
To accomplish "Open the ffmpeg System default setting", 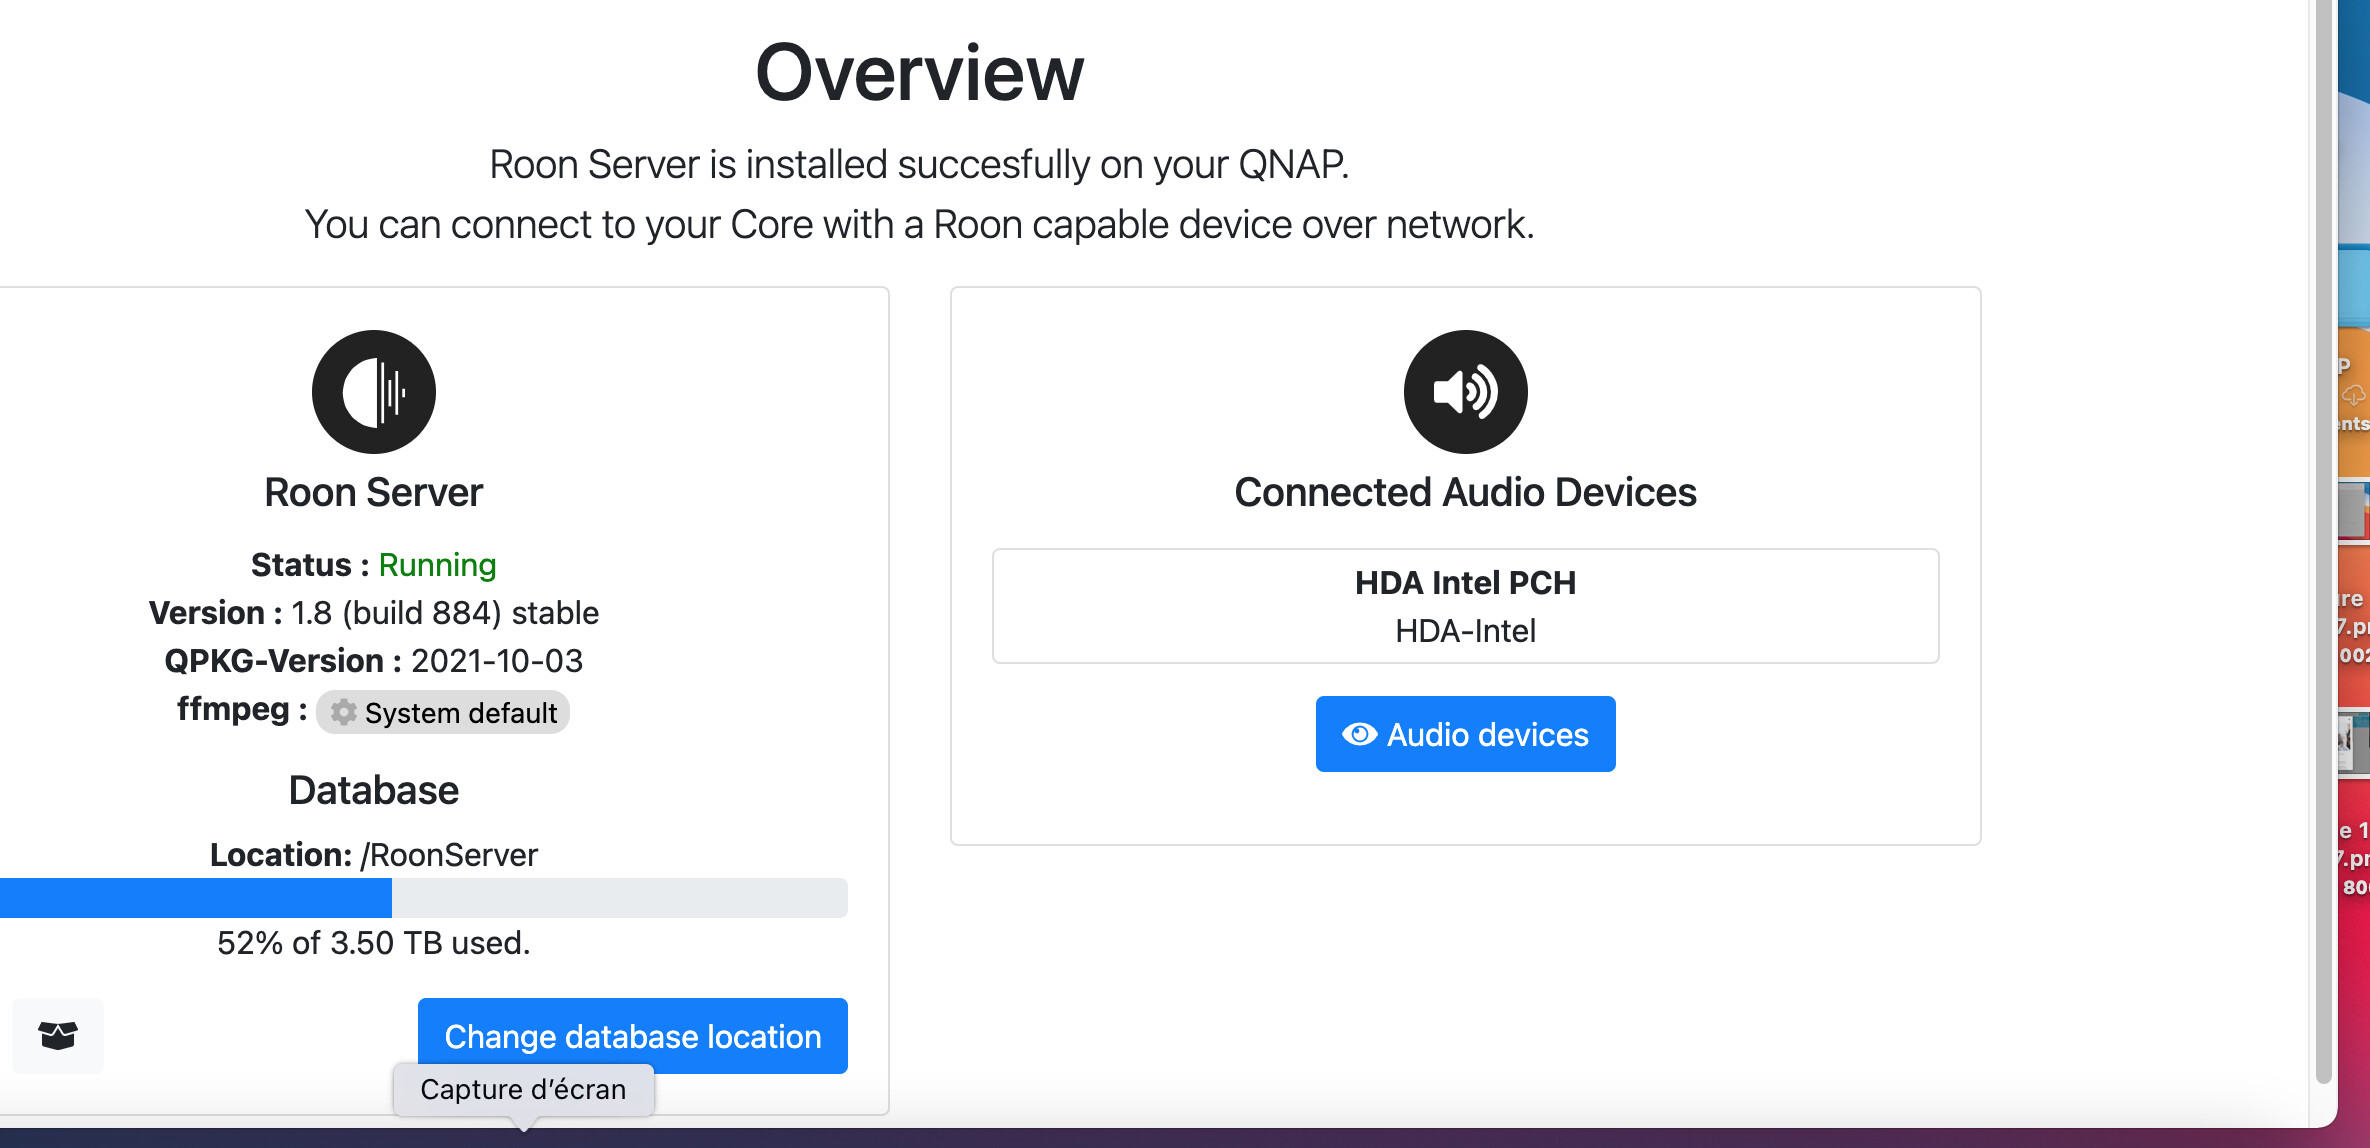I will tap(443, 712).
